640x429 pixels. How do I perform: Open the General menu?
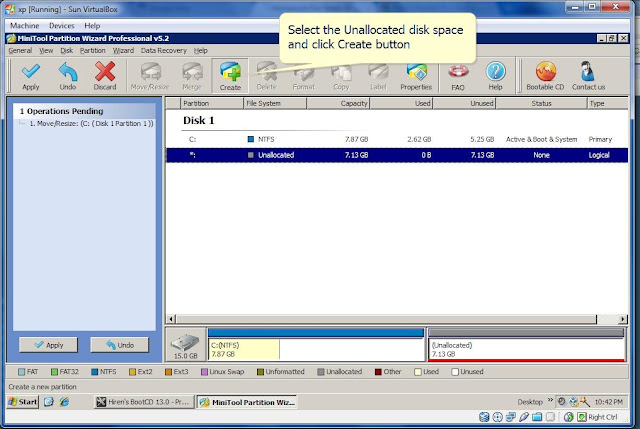click(20, 51)
